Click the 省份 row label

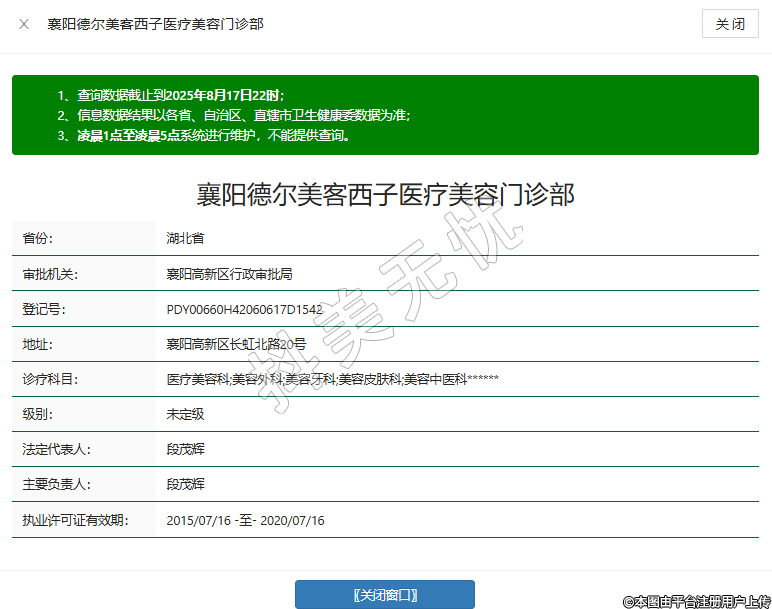(x=37, y=239)
